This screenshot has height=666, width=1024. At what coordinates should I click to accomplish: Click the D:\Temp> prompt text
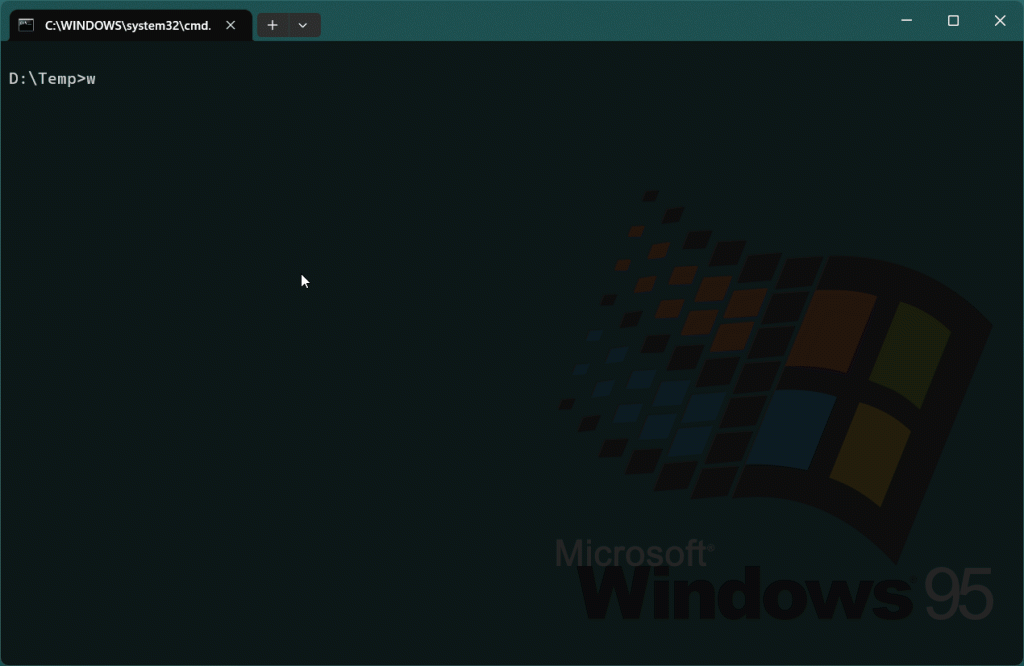click(46, 79)
